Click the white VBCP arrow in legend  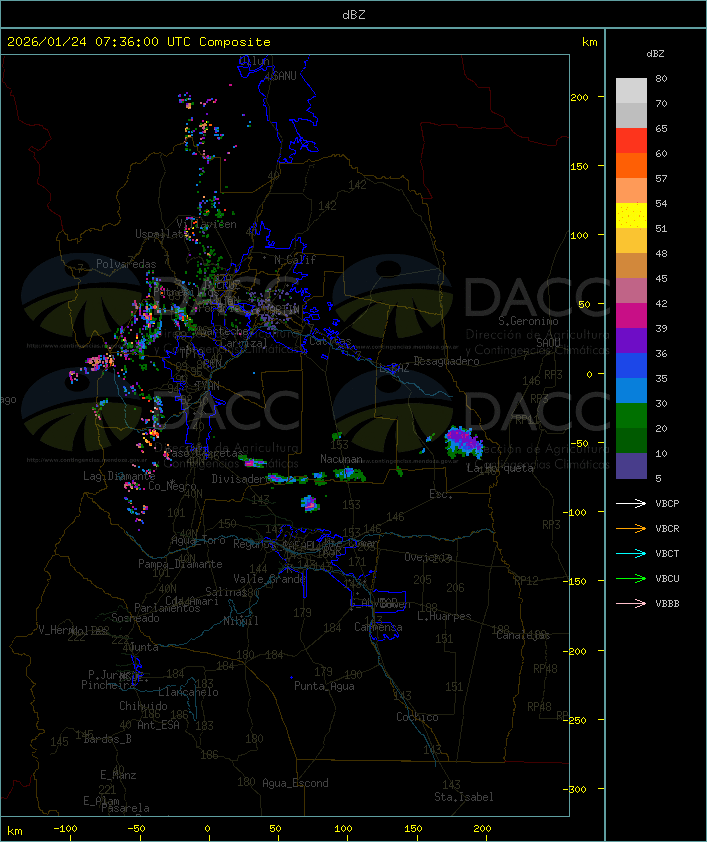pyautogui.click(x=632, y=504)
